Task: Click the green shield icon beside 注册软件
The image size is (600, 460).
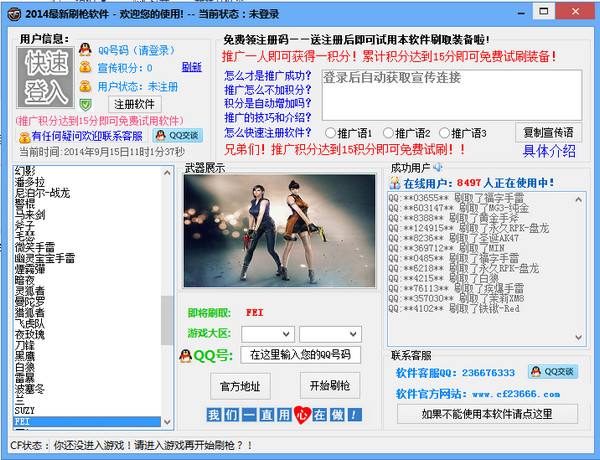Action: click(85, 104)
